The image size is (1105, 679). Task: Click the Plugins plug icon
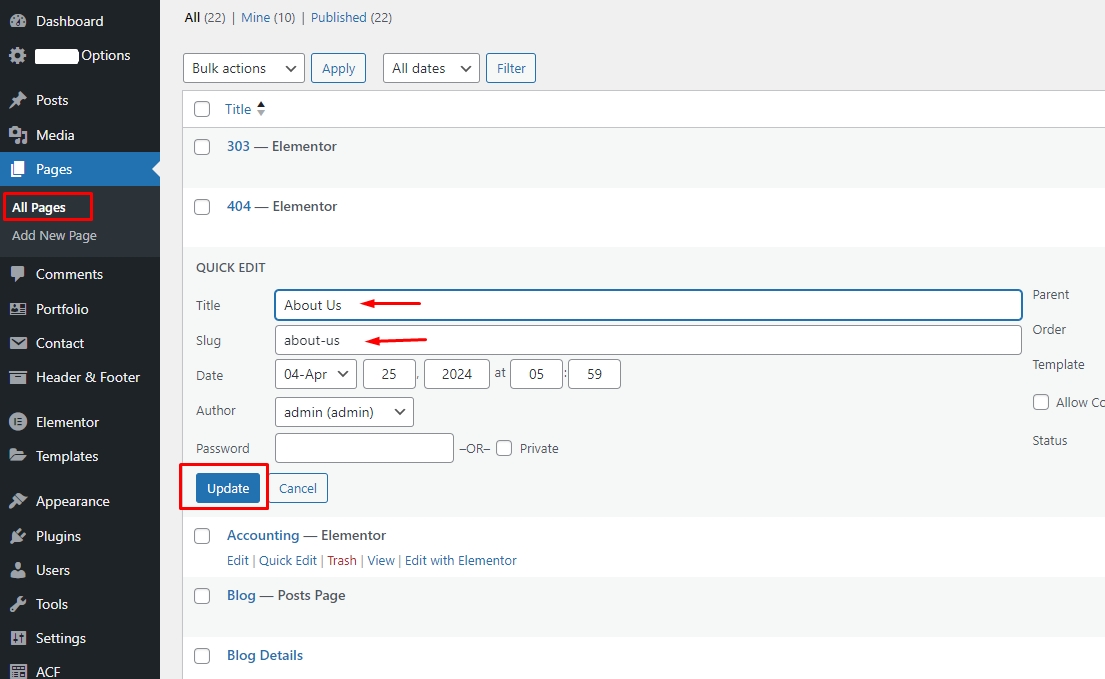pos(18,536)
